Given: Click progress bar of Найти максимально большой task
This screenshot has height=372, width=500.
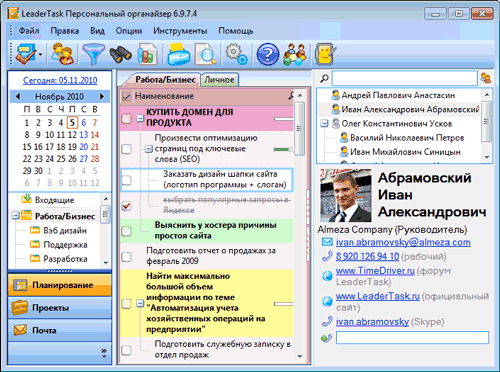Looking at the screenshot, I should pyautogui.click(x=283, y=304).
